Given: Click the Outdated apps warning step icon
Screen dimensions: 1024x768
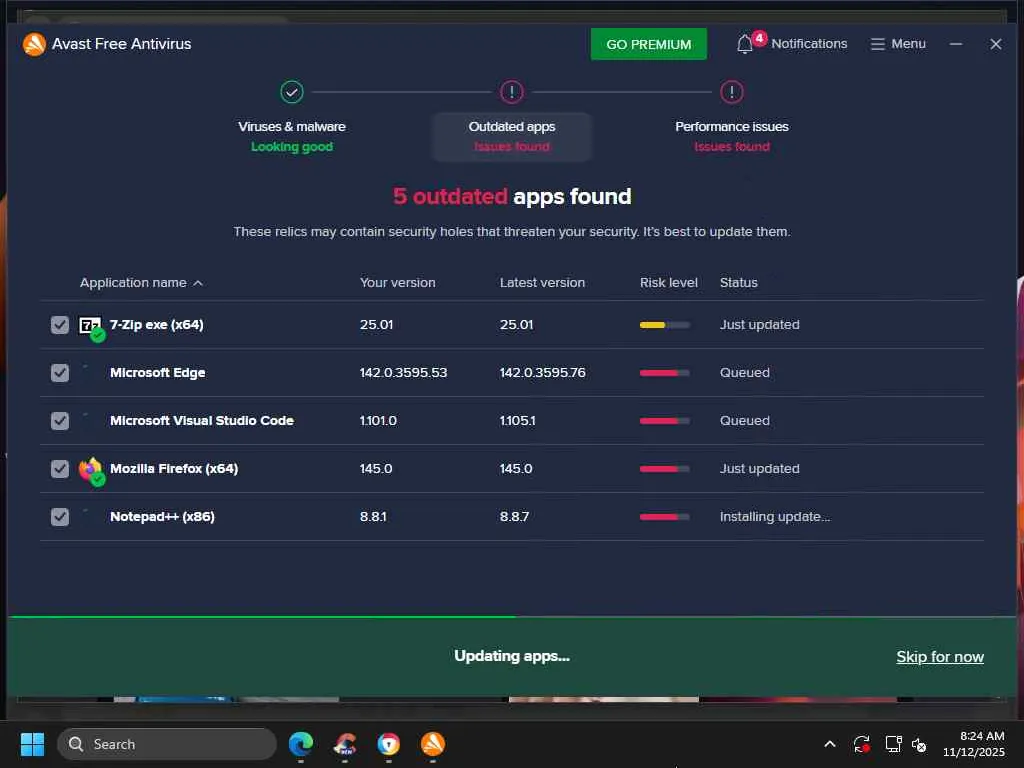Looking at the screenshot, I should pyautogui.click(x=512, y=92).
